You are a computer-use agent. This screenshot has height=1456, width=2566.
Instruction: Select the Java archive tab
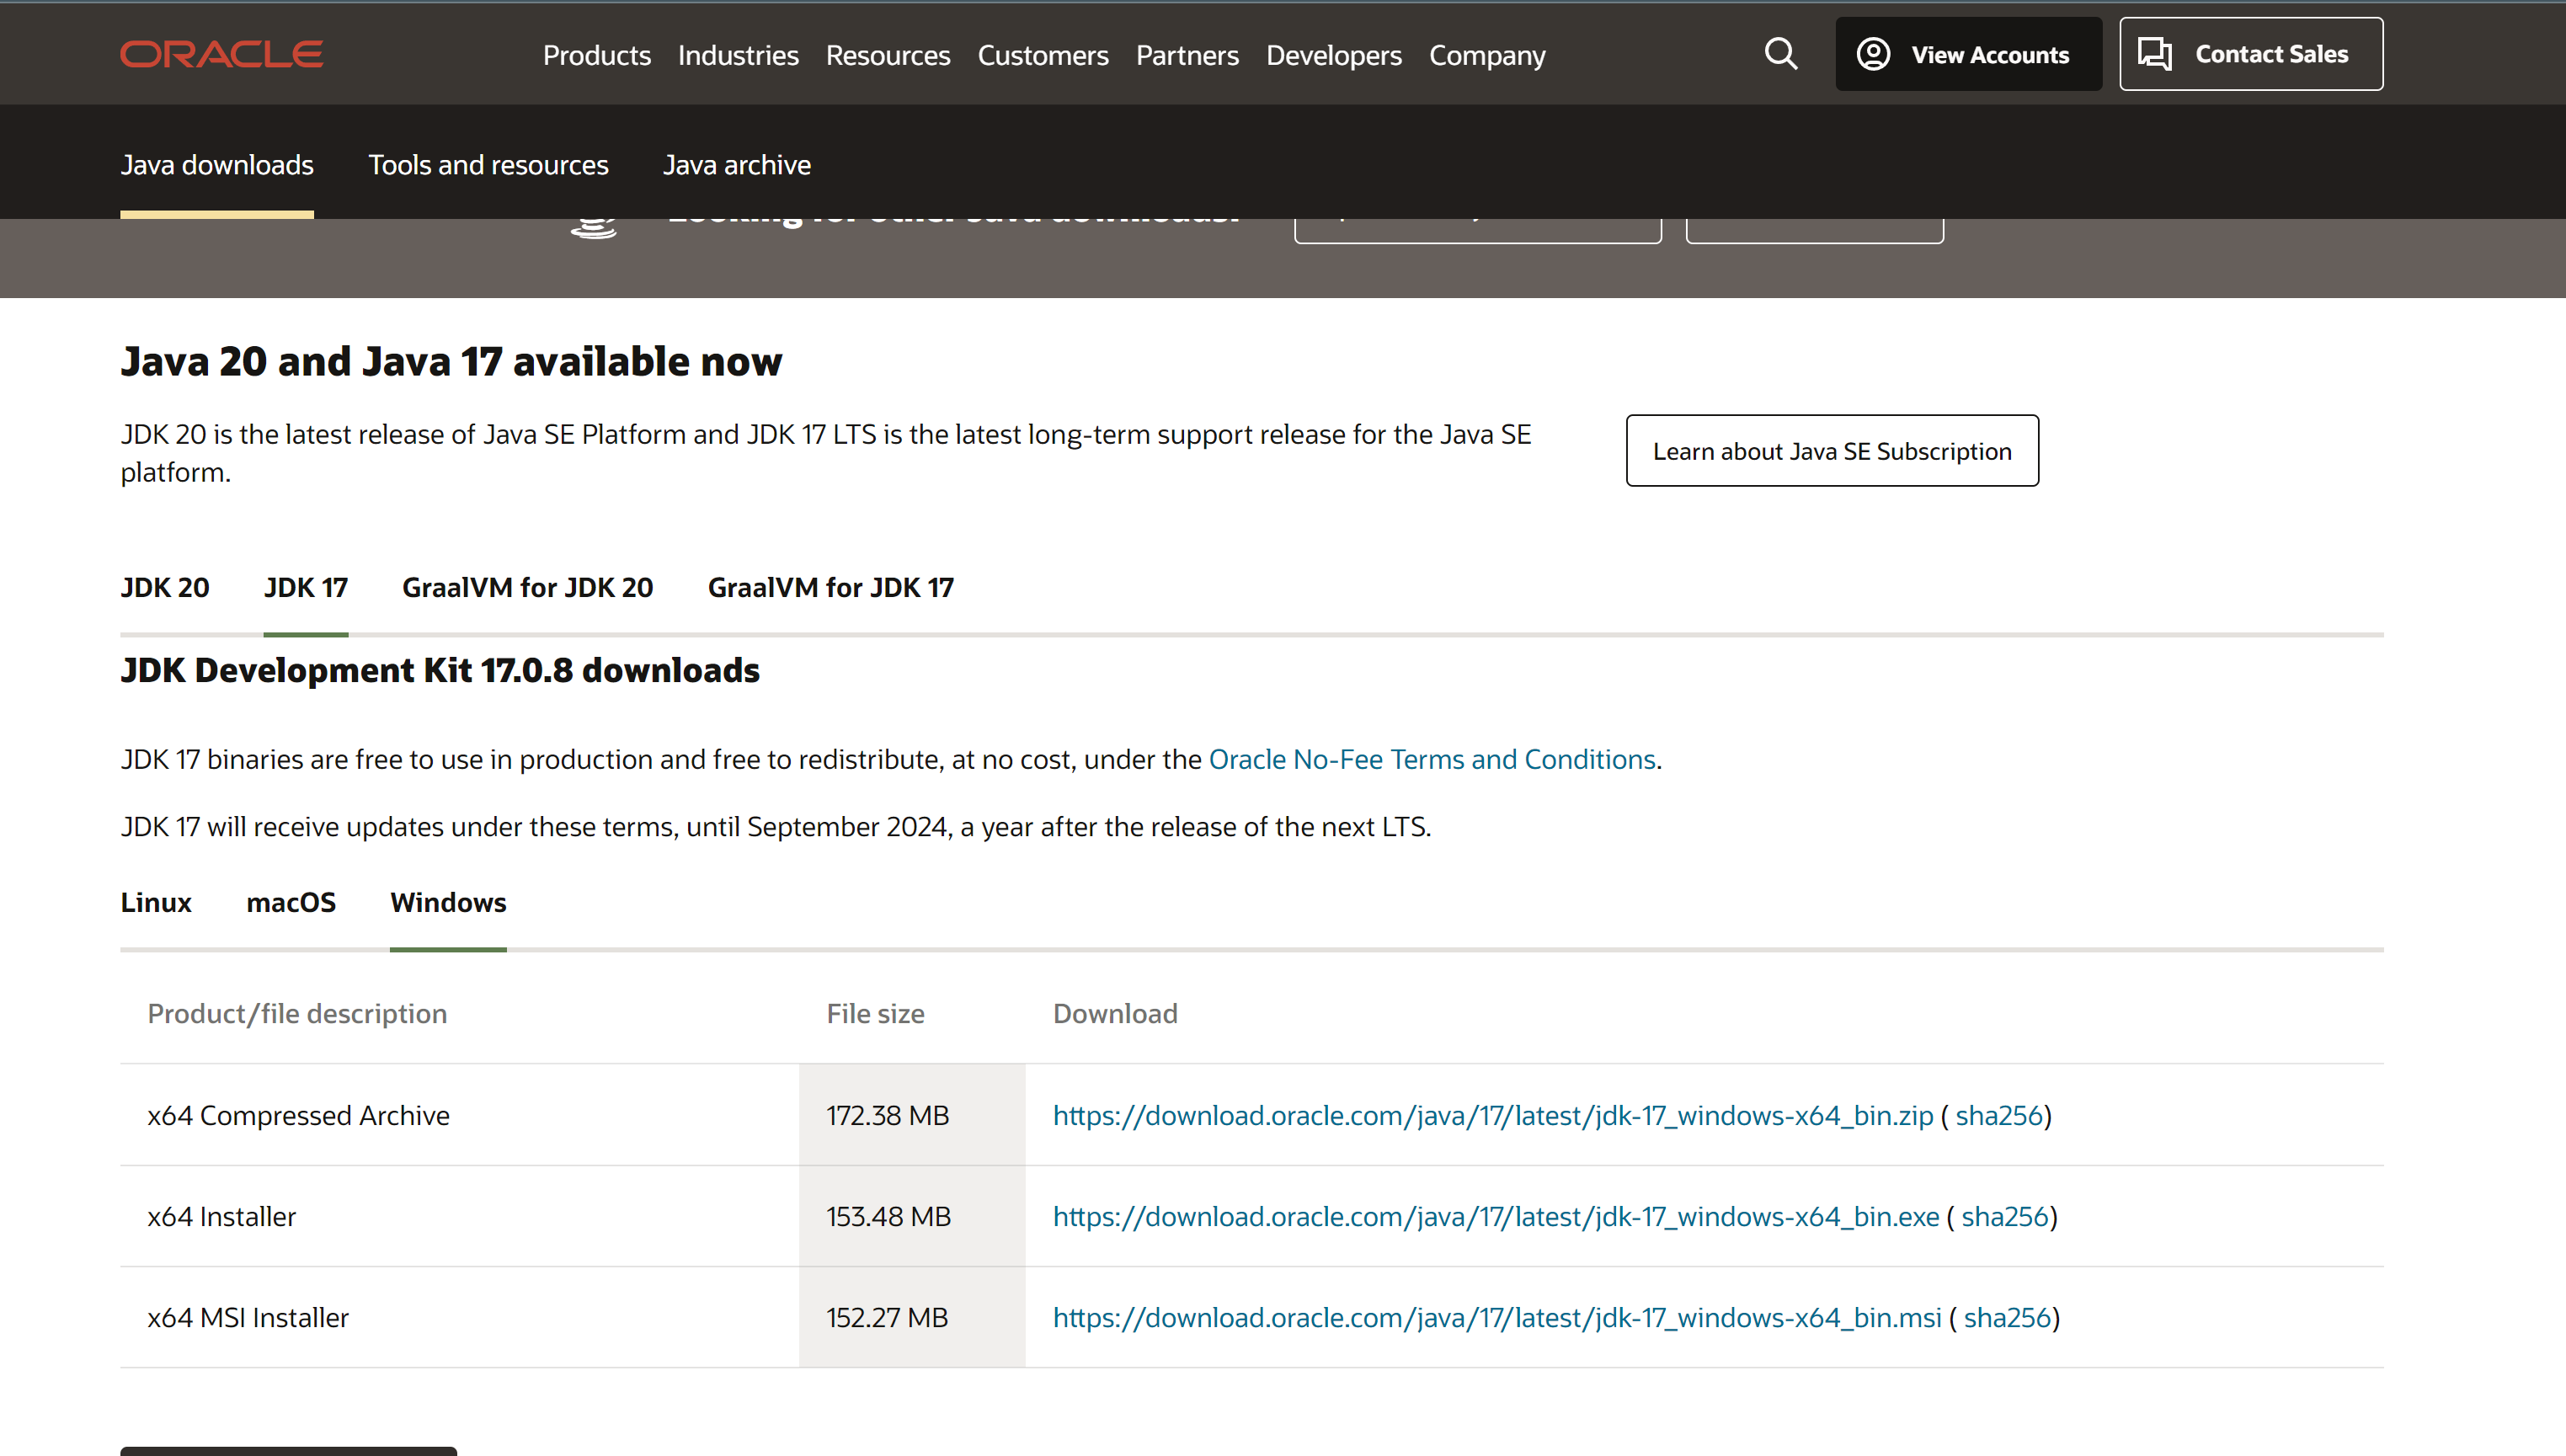[737, 165]
